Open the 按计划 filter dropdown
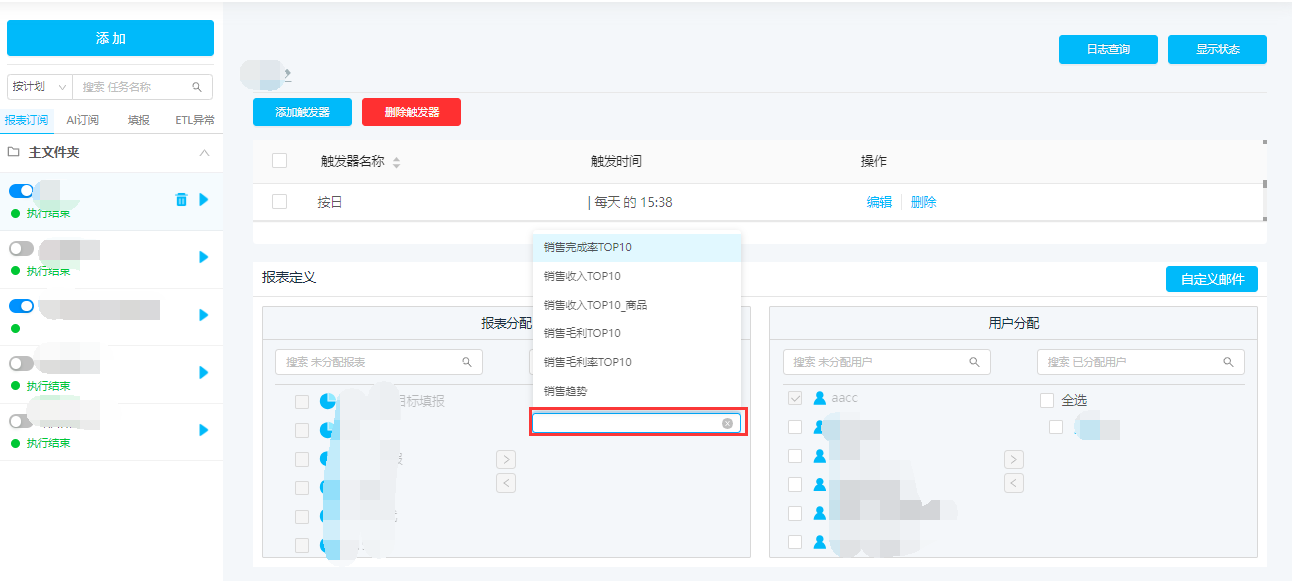The image size is (1292, 581). [x=40, y=87]
